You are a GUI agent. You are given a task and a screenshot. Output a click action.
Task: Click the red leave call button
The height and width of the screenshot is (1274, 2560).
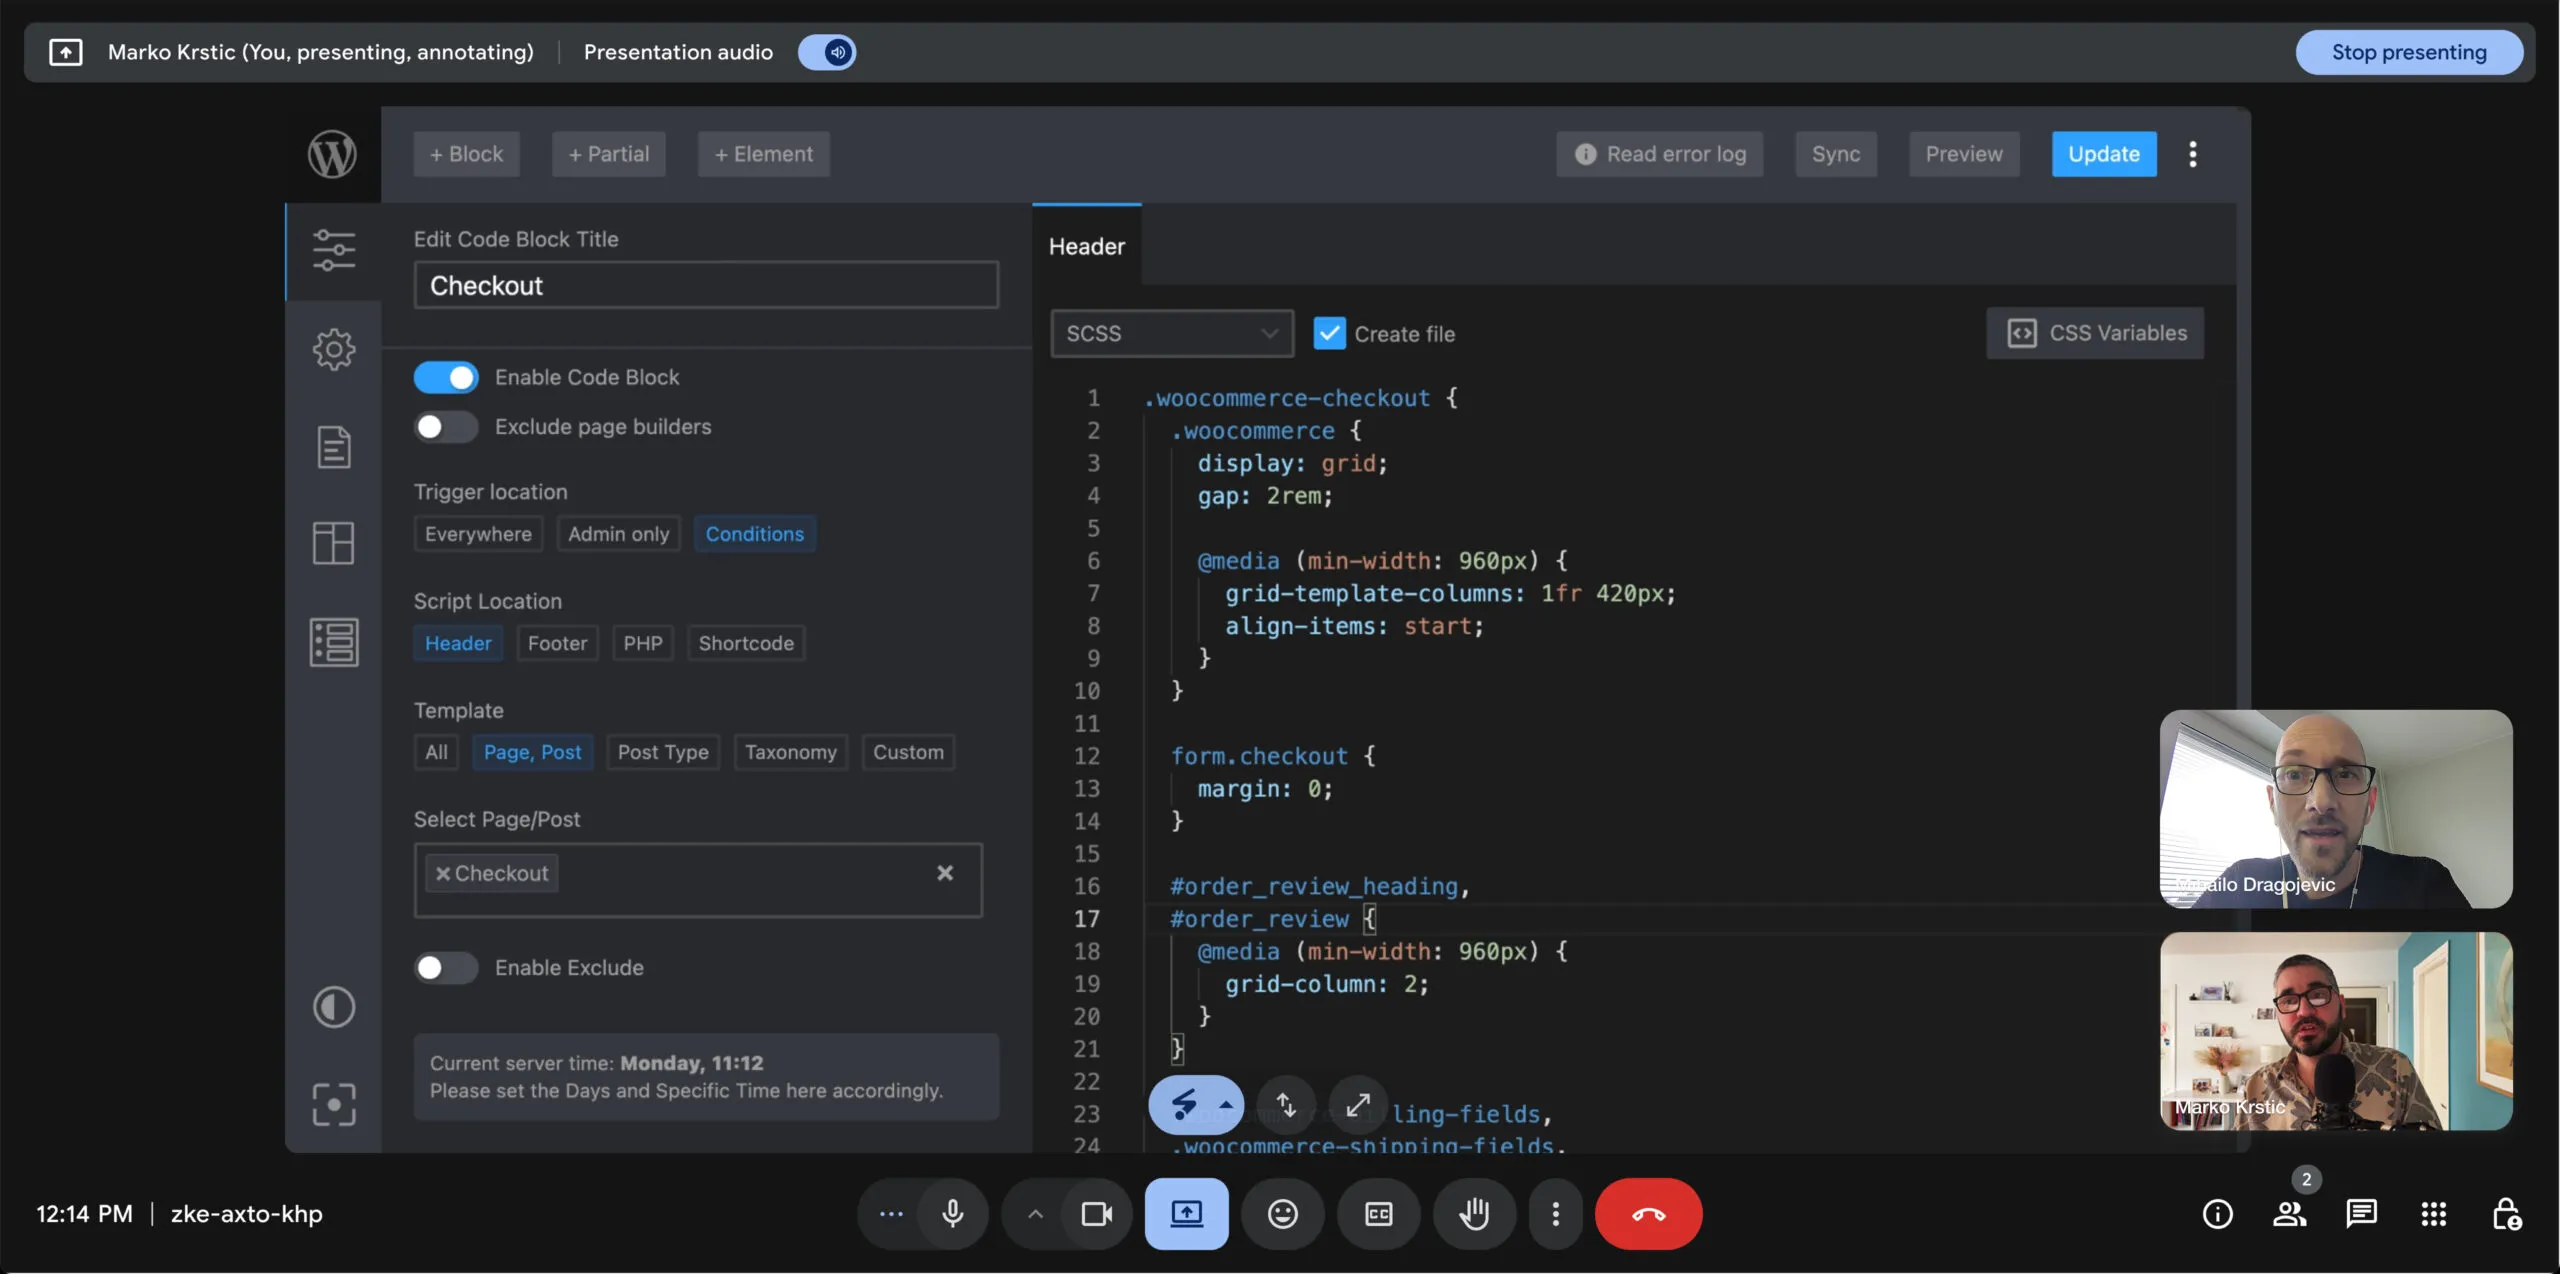[x=1648, y=1213]
